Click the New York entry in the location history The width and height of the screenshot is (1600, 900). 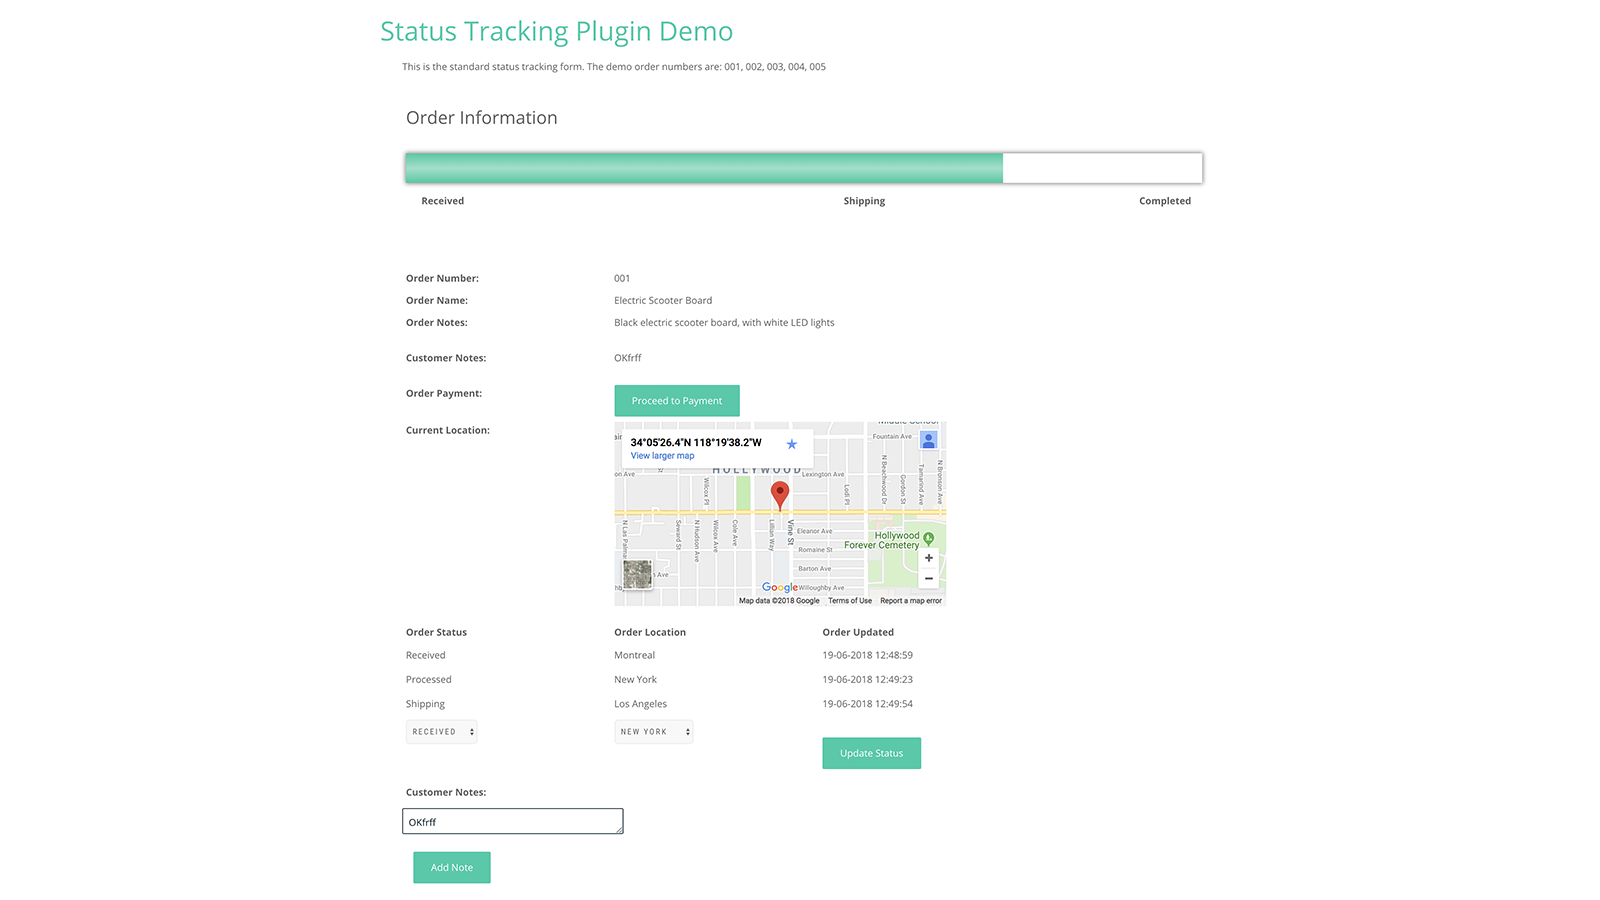(636, 679)
